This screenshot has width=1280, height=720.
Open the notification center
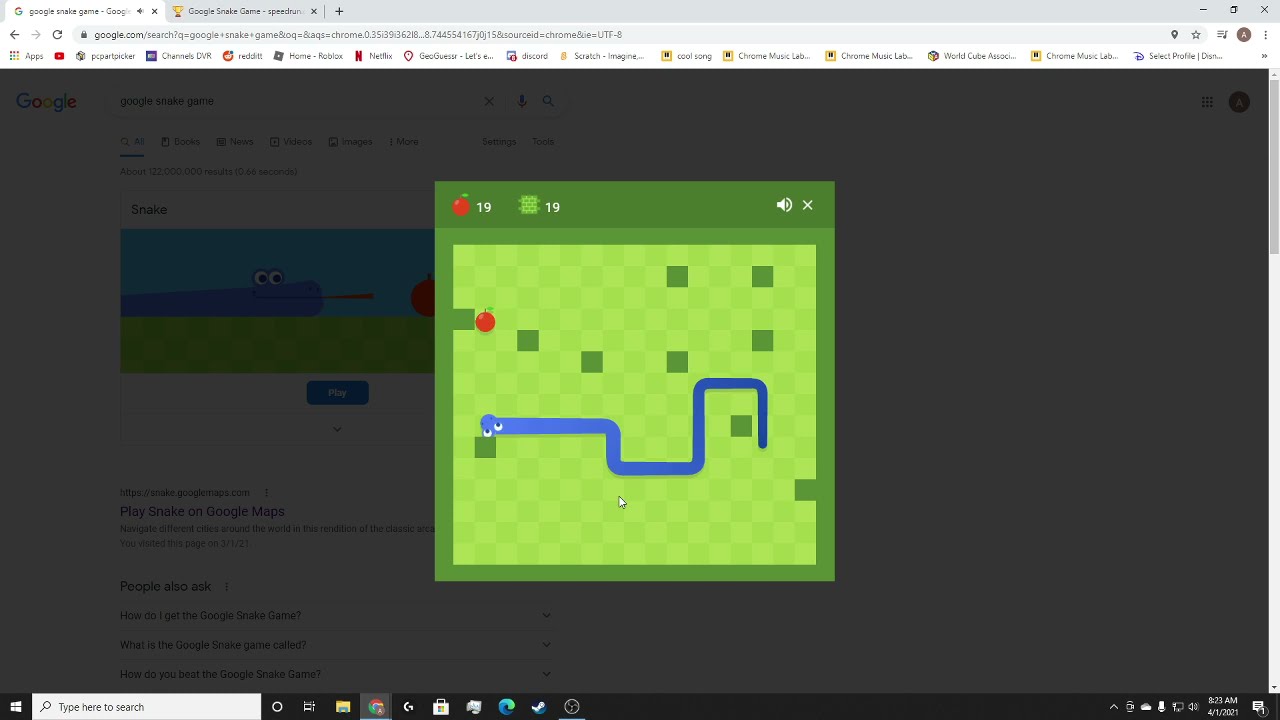1259,707
